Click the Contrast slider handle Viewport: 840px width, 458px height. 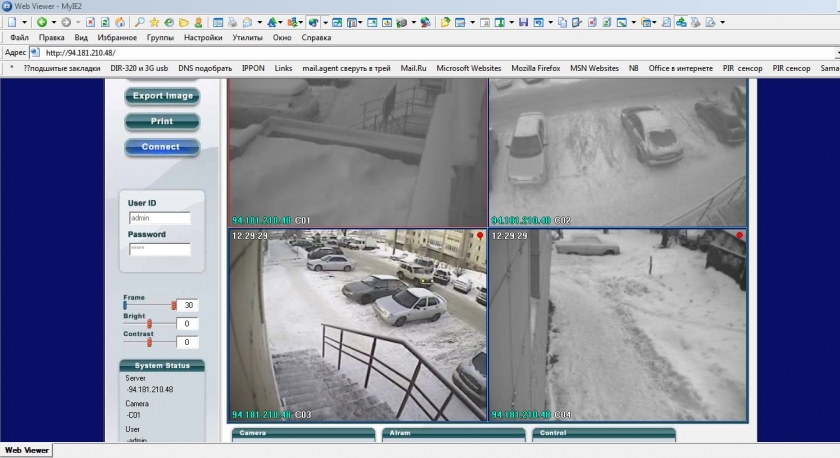(149, 342)
